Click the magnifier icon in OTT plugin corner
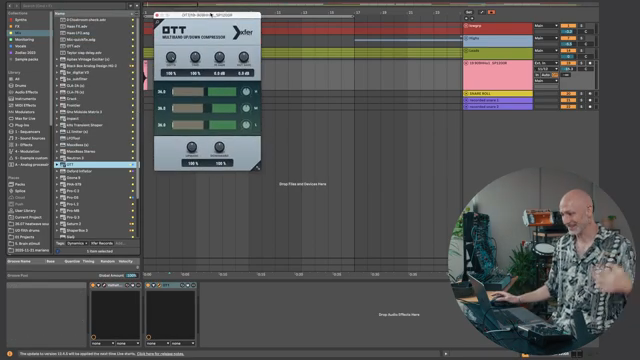640x360 pixels. [x=158, y=22]
